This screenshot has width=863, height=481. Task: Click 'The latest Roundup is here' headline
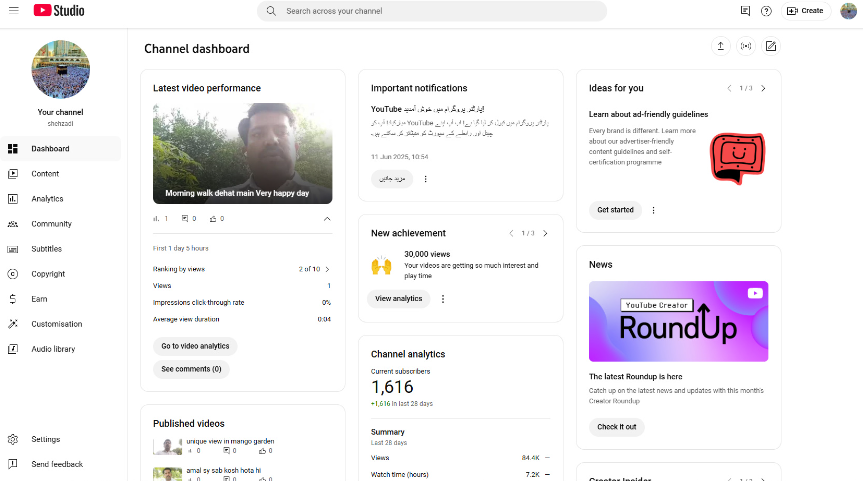click(x=636, y=377)
